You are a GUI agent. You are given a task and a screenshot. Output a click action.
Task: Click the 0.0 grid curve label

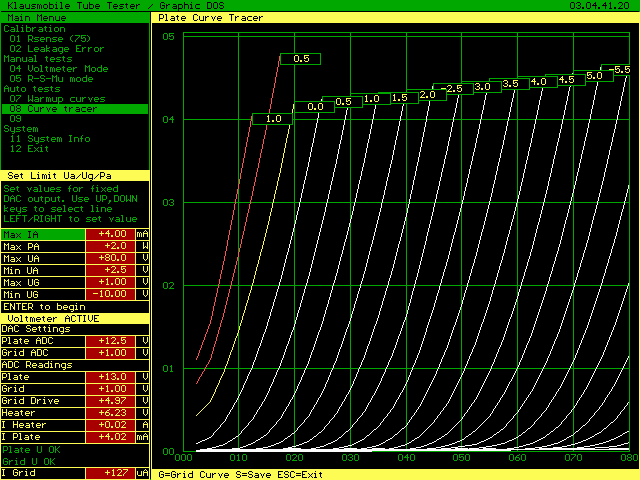pos(315,107)
